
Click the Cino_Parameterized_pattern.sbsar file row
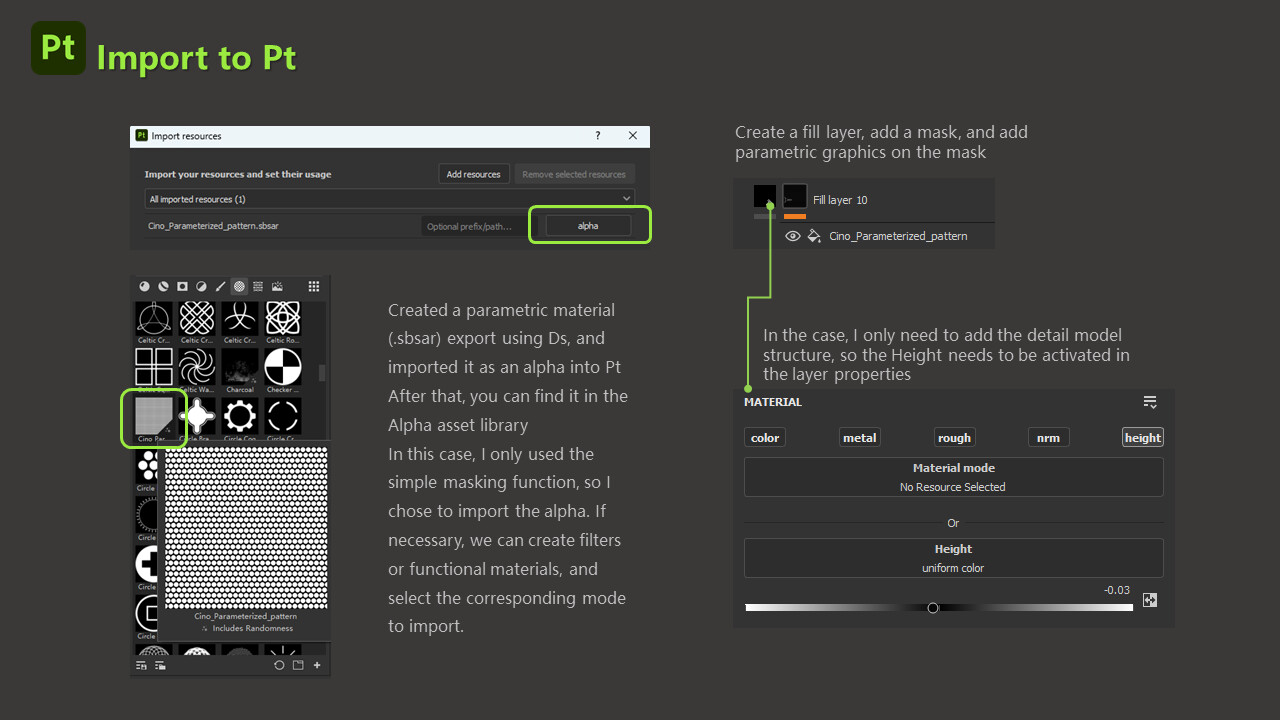(390, 226)
